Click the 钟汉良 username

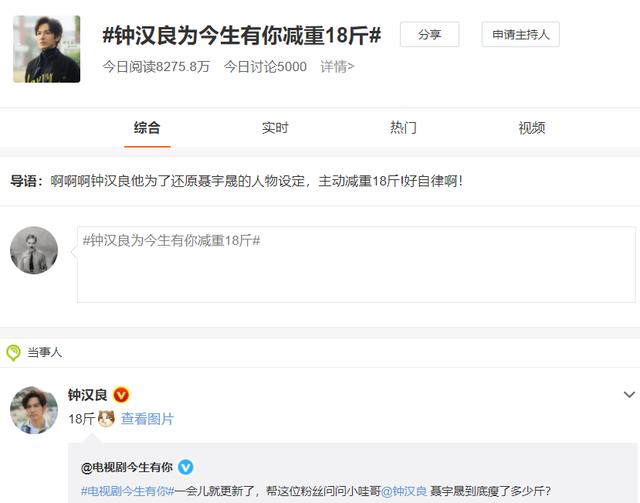[87, 395]
